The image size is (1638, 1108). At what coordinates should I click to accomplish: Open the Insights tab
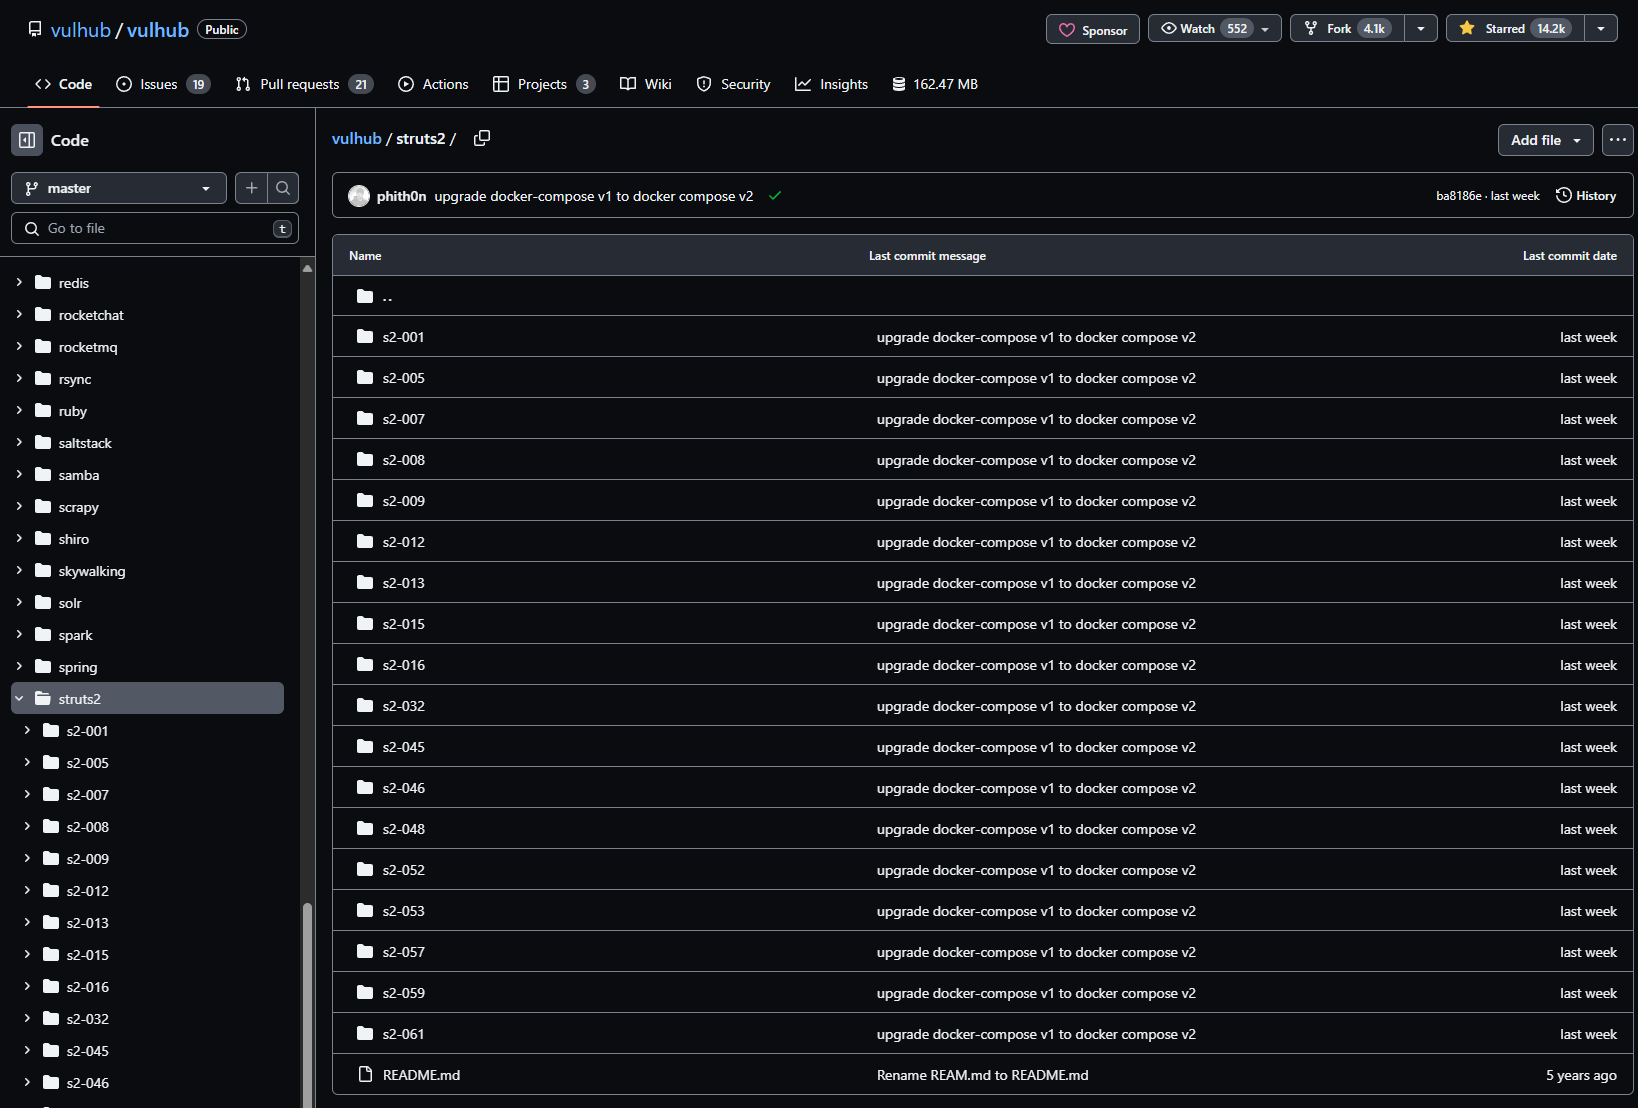pyautogui.click(x=831, y=84)
